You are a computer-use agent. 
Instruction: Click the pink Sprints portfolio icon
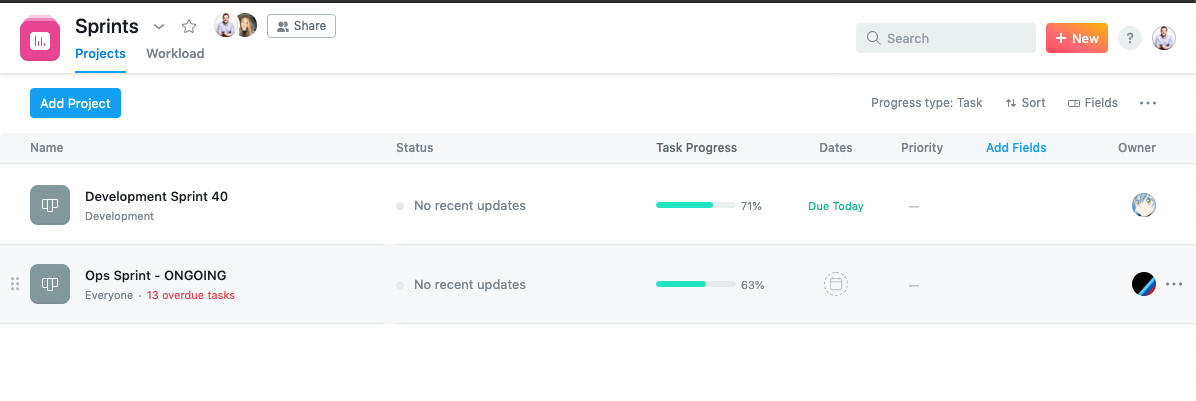click(x=40, y=40)
